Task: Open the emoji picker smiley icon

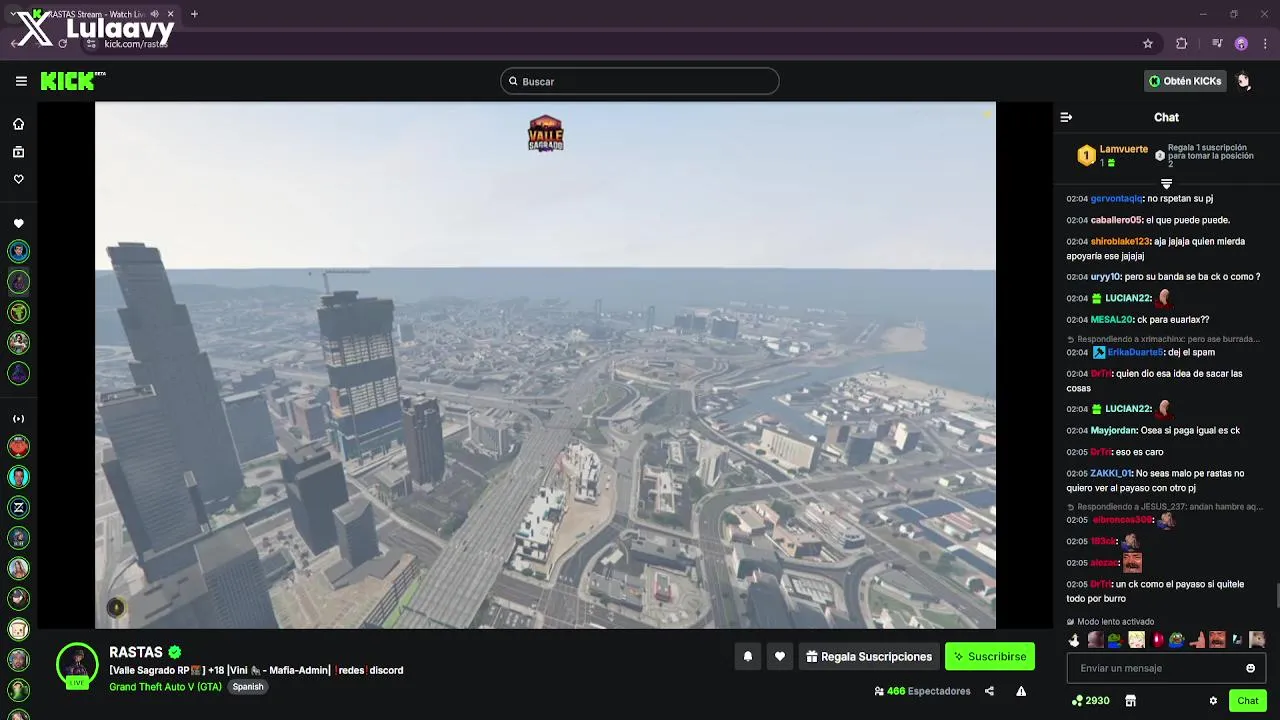Action: 1250,668
